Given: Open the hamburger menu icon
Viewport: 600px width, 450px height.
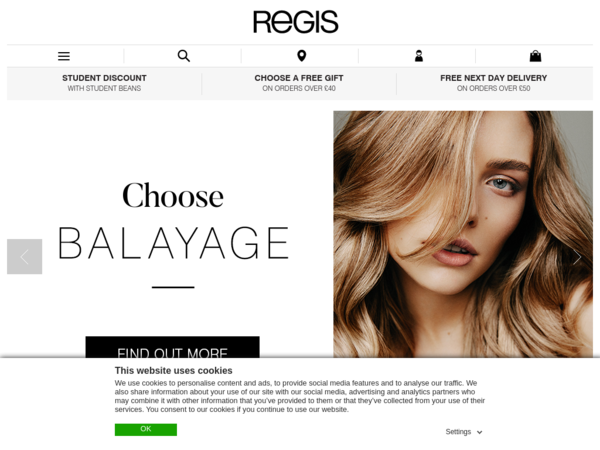Looking at the screenshot, I should pyautogui.click(x=64, y=56).
